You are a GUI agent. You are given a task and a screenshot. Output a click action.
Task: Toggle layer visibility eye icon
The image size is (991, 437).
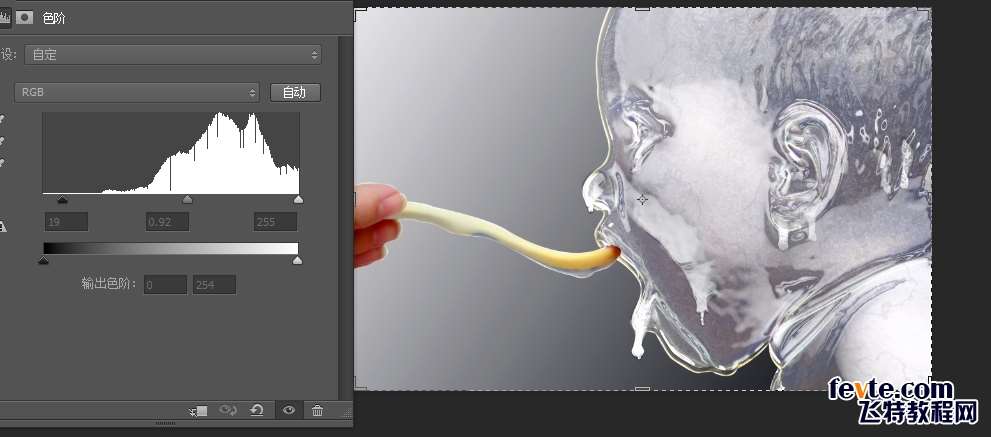[x=288, y=410]
